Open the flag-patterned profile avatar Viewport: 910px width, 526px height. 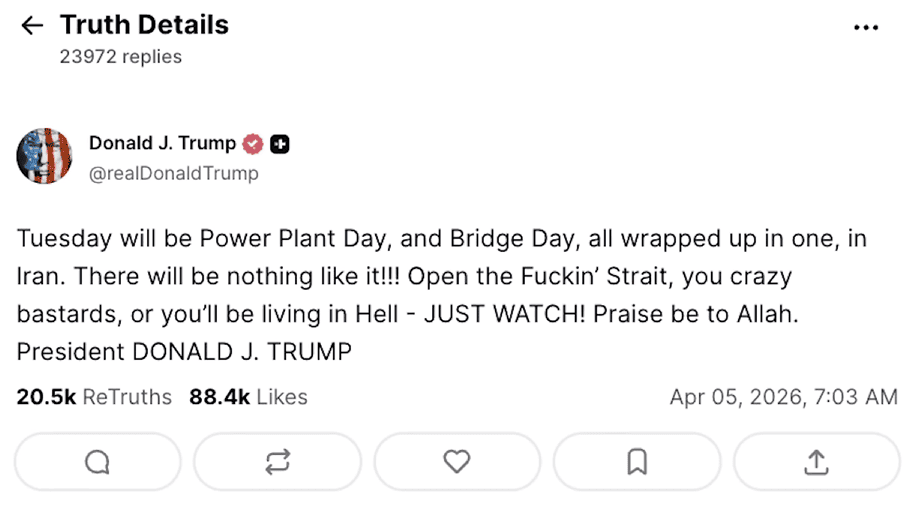point(44,157)
